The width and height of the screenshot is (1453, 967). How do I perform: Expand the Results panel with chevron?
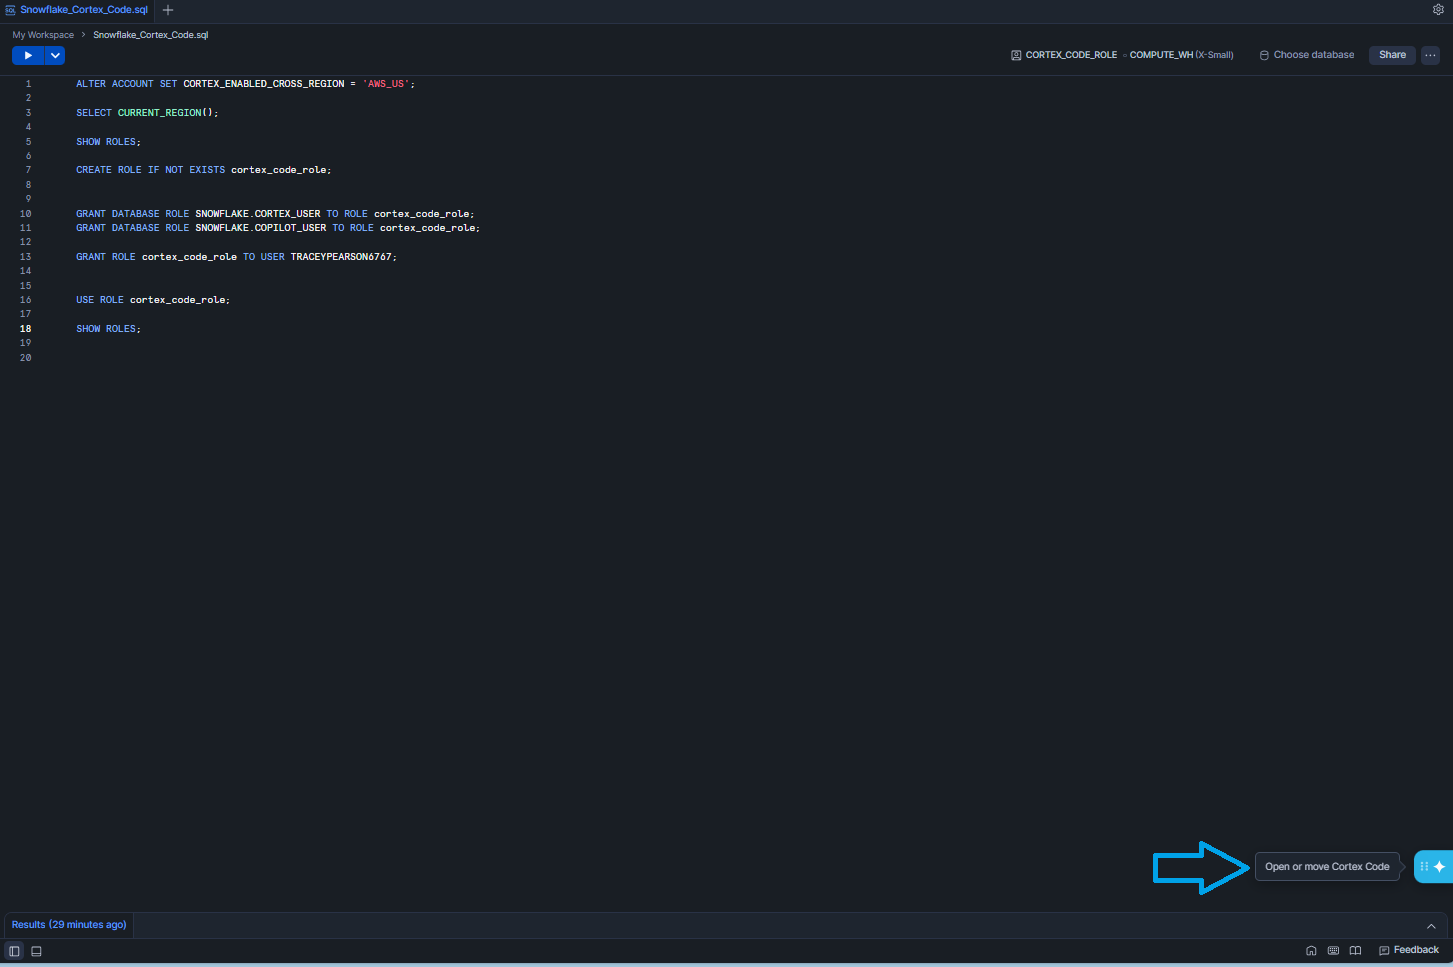pos(1431,926)
